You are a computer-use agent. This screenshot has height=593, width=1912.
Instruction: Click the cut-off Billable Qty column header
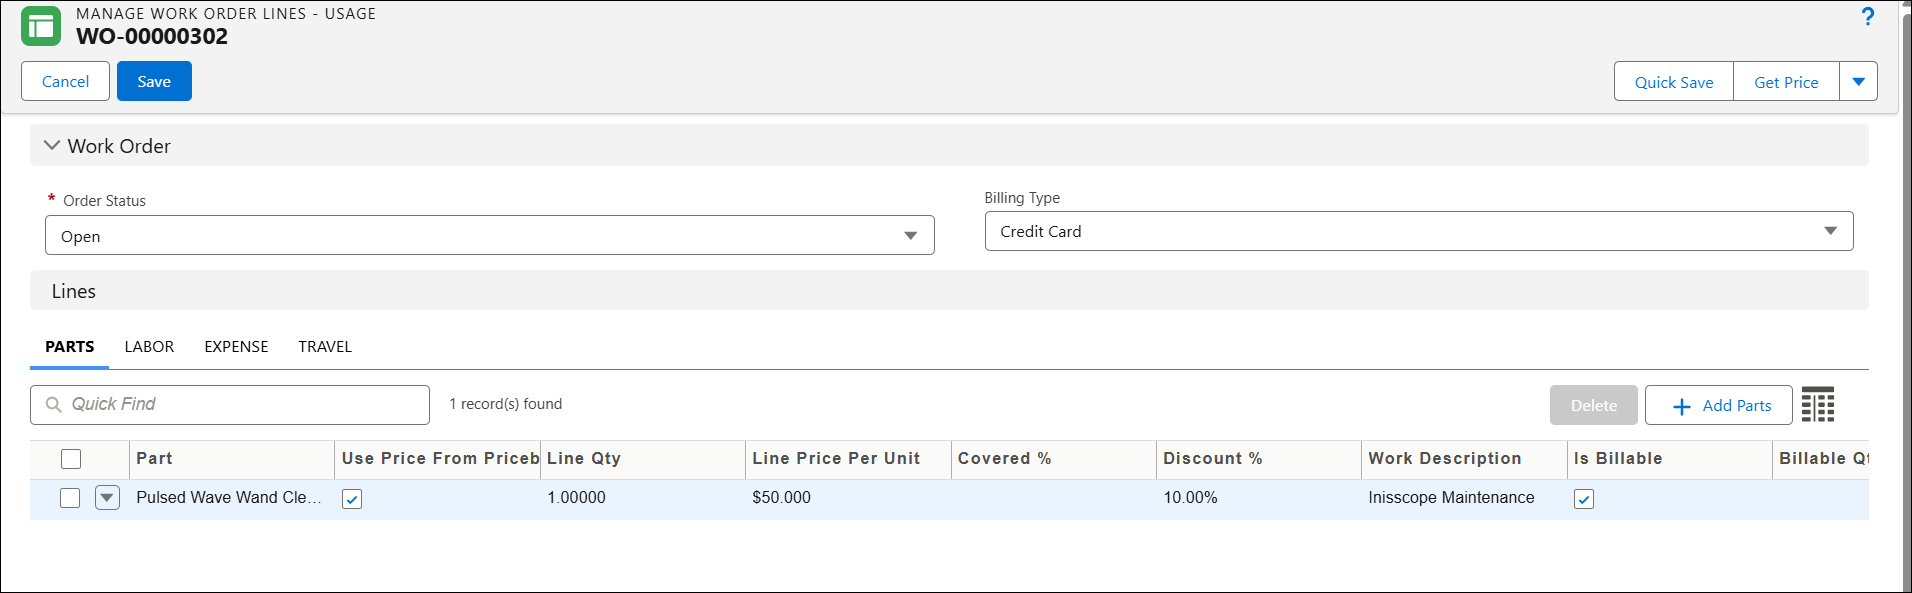coord(1821,459)
